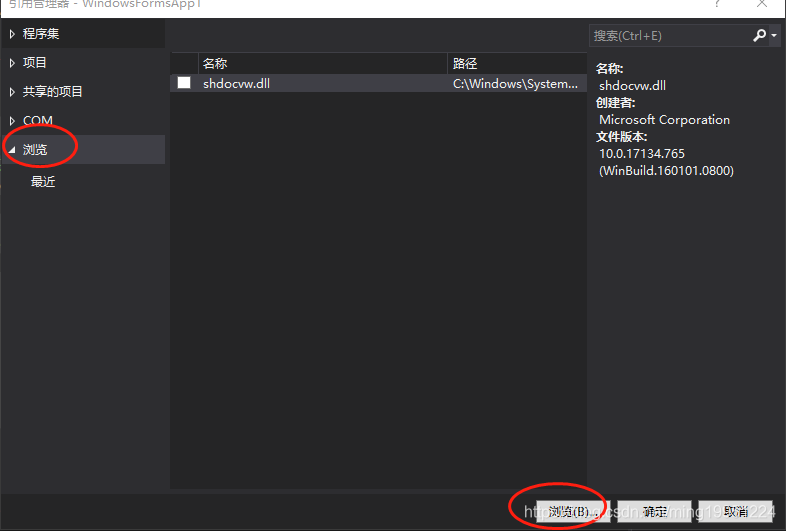Open the search options dropdown arrow

pyautogui.click(x=774, y=35)
